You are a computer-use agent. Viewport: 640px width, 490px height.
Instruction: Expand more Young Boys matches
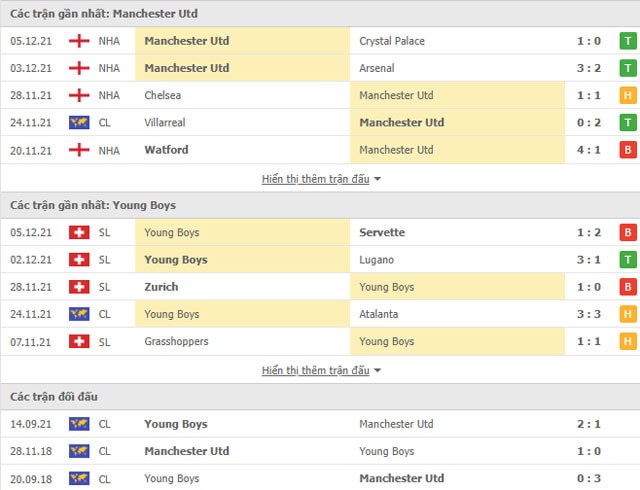315,370
